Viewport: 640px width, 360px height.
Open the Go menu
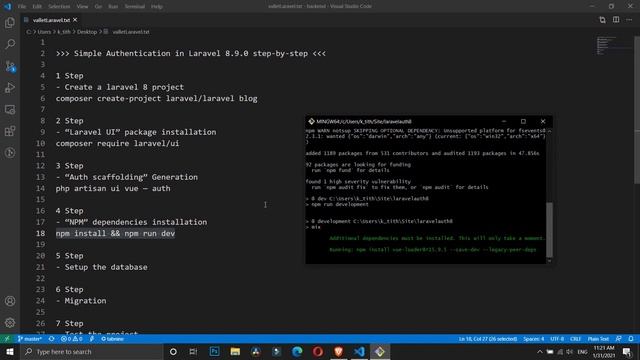tap(98, 7)
